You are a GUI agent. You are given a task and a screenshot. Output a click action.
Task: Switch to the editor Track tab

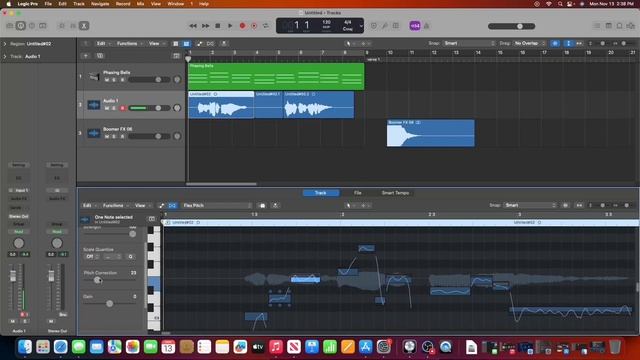click(321, 193)
